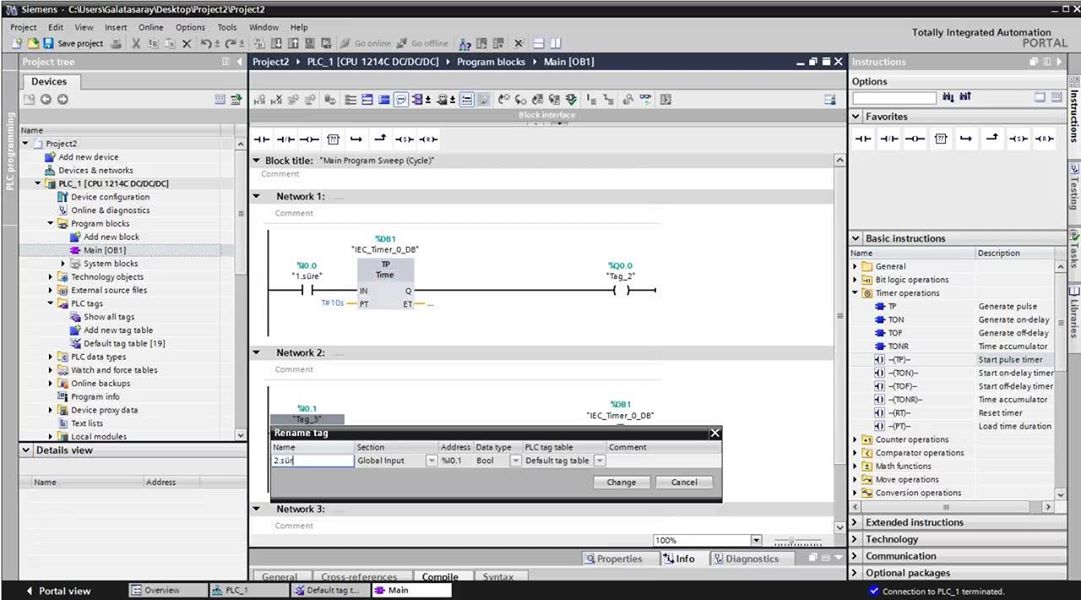Pick output coil in Instructions Favorites pane
The image size is (1081, 600).
[x=915, y=139]
